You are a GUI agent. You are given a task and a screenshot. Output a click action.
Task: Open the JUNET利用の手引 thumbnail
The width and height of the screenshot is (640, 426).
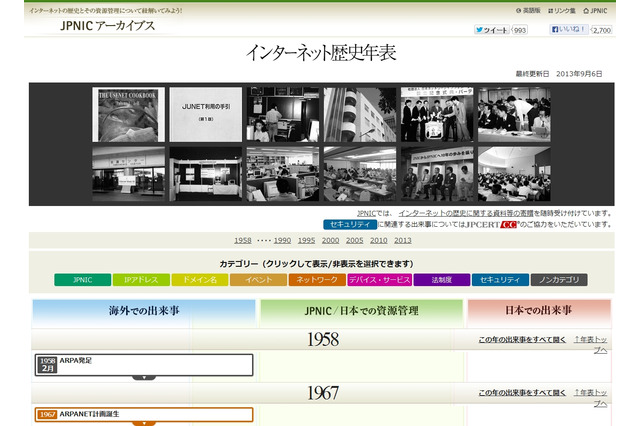206,115
